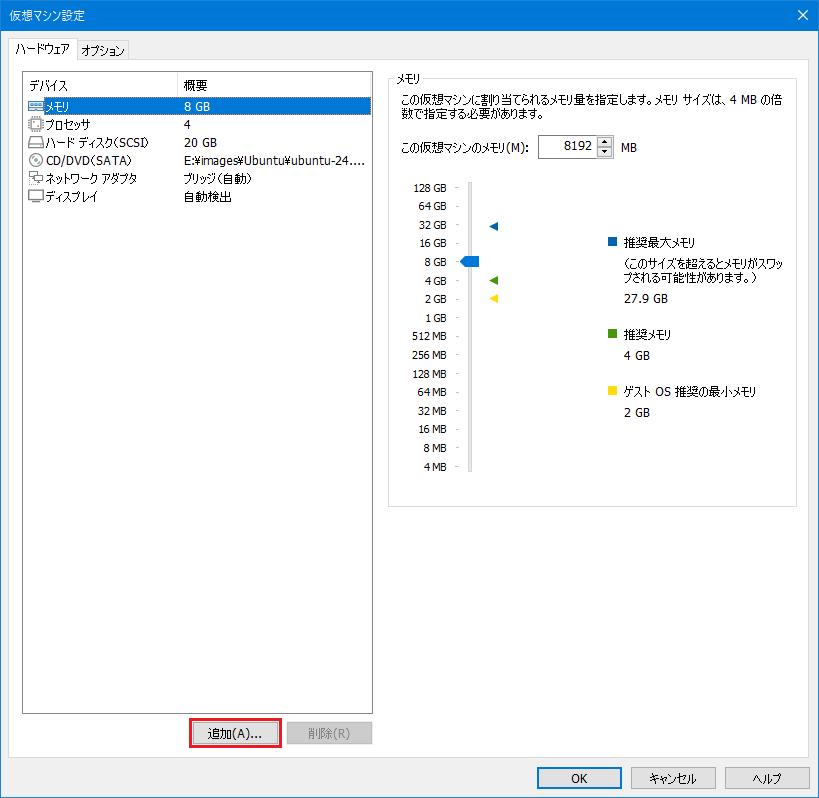Click the memory slider thumb at 8 GB
Image resolution: width=819 pixels, height=798 pixels.
(470, 262)
